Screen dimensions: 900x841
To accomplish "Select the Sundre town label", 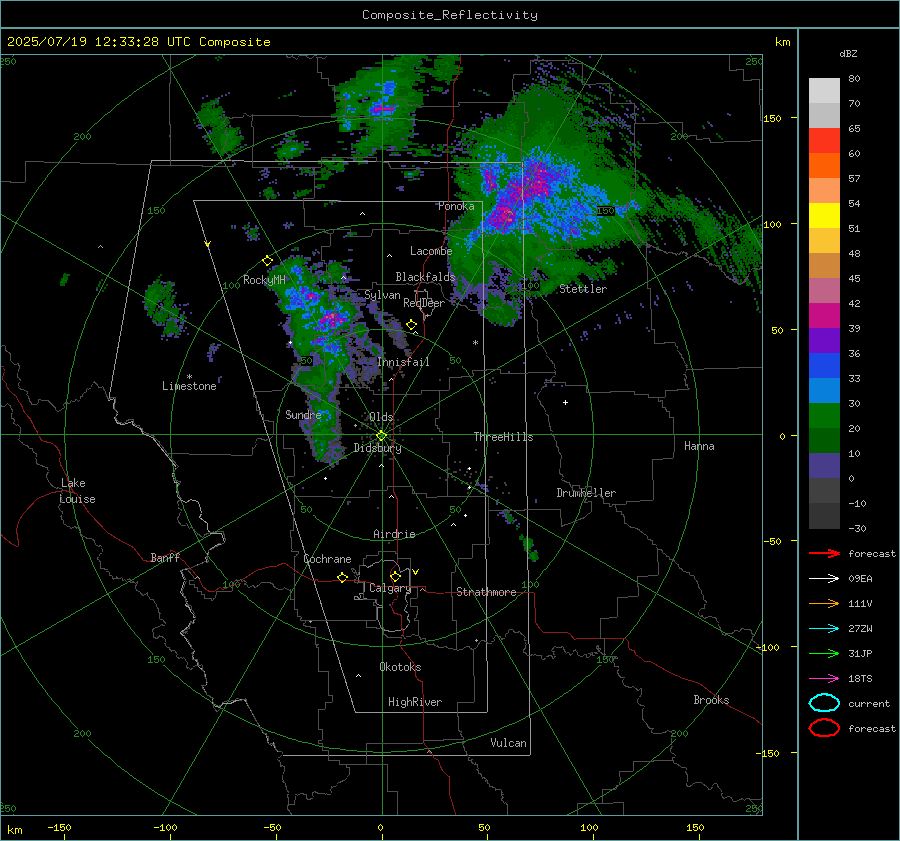I will pyautogui.click(x=303, y=414).
